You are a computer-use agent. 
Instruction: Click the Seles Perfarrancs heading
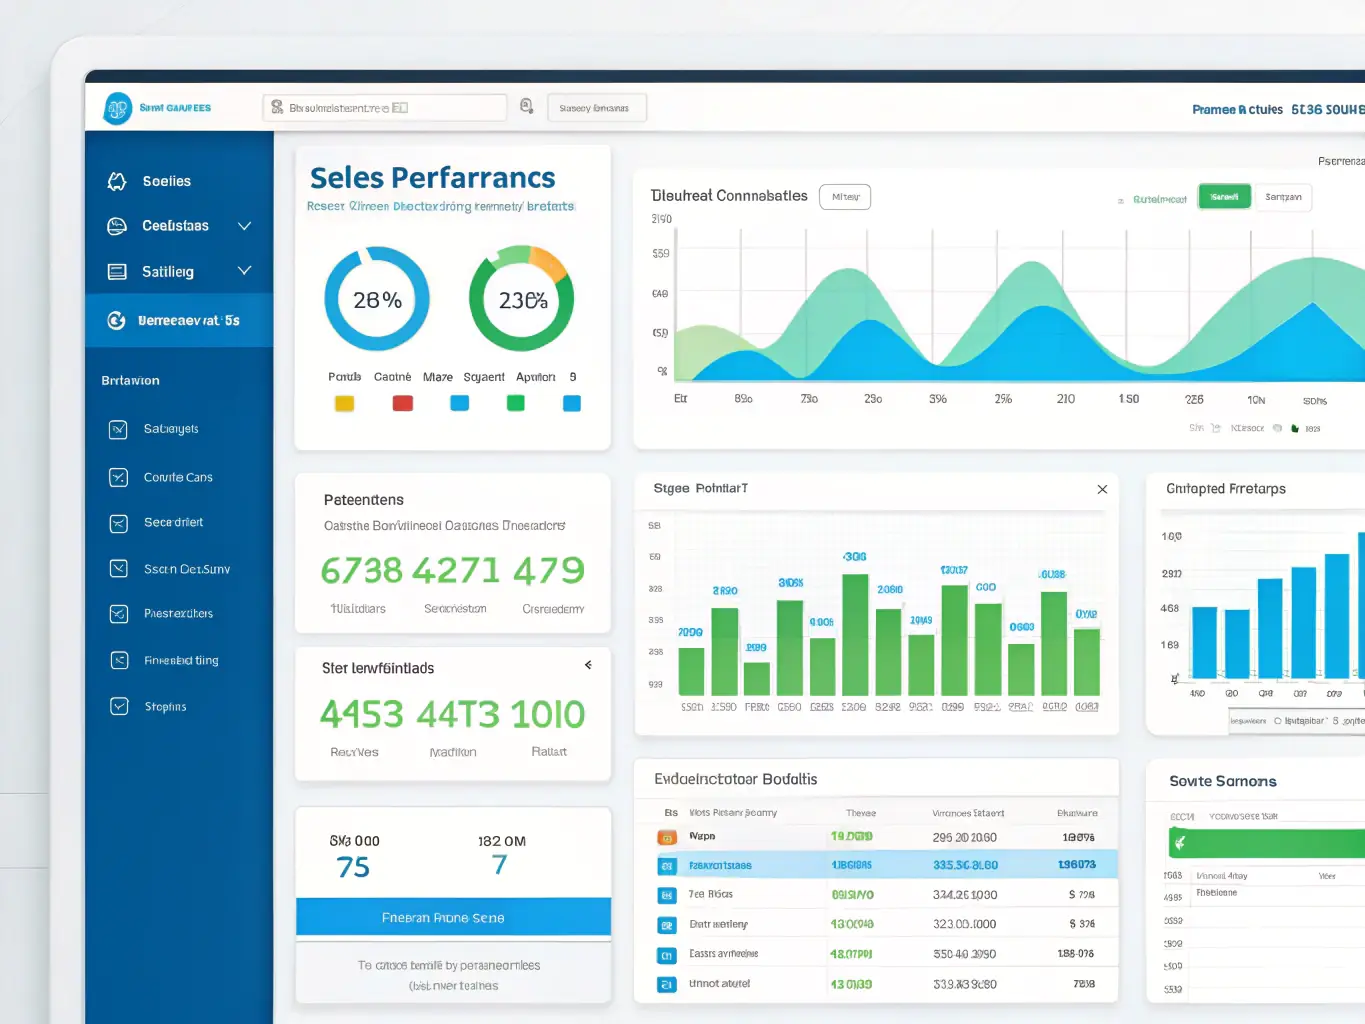click(433, 178)
